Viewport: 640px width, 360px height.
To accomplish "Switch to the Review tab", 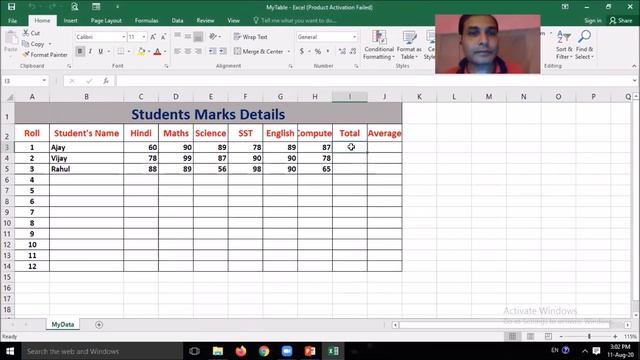I will coord(205,20).
